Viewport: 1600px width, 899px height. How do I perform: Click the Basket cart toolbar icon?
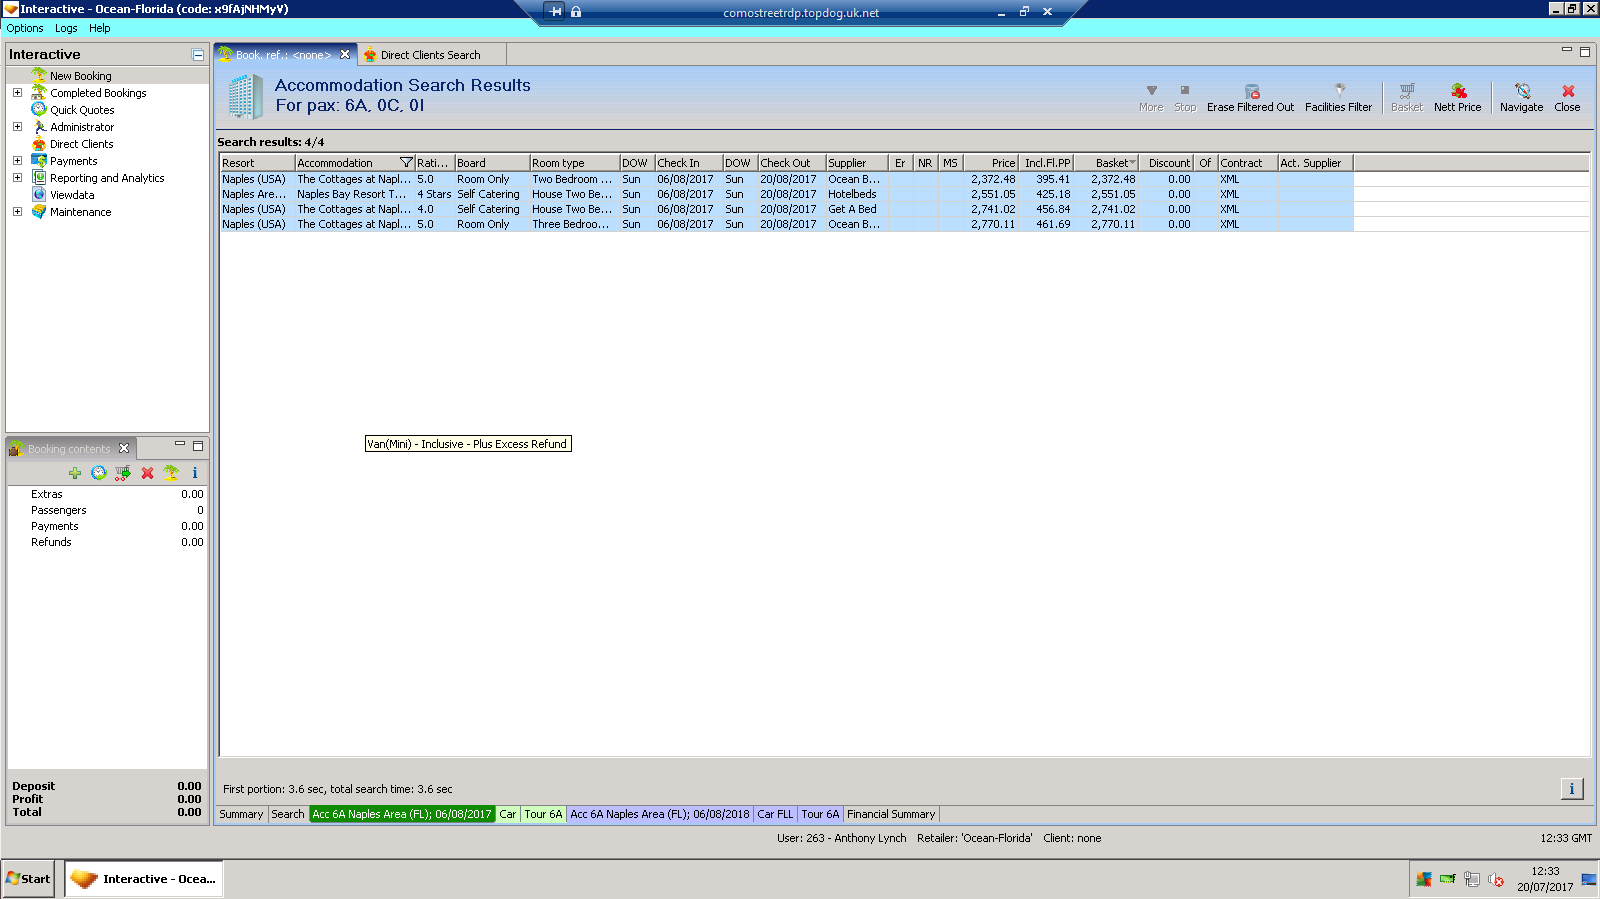1407,91
